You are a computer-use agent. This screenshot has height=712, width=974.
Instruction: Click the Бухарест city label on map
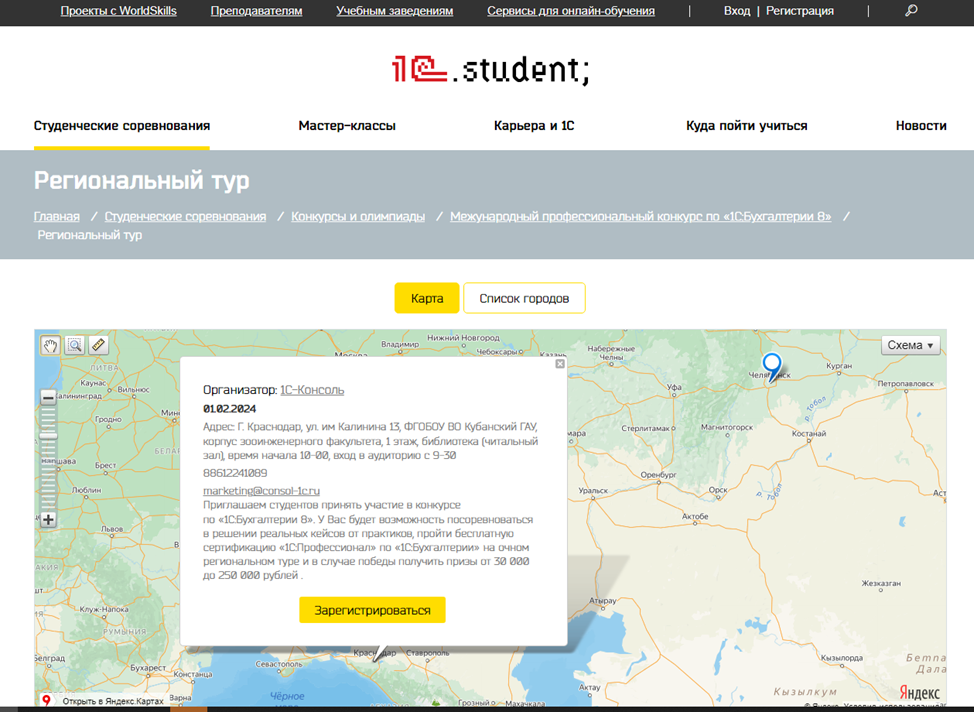coord(148,668)
